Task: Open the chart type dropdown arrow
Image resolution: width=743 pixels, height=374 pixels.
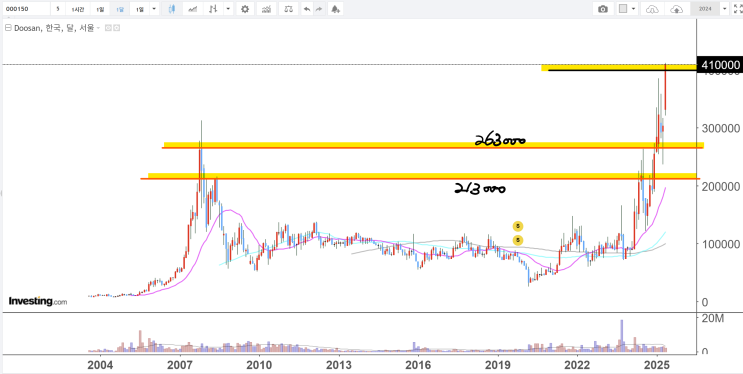Action: 228,9
